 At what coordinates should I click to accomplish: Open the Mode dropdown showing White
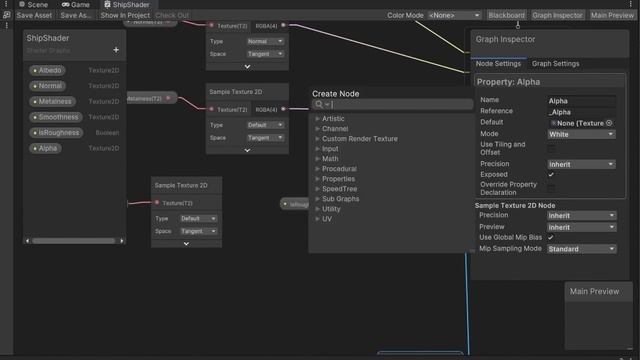coord(581,134)
